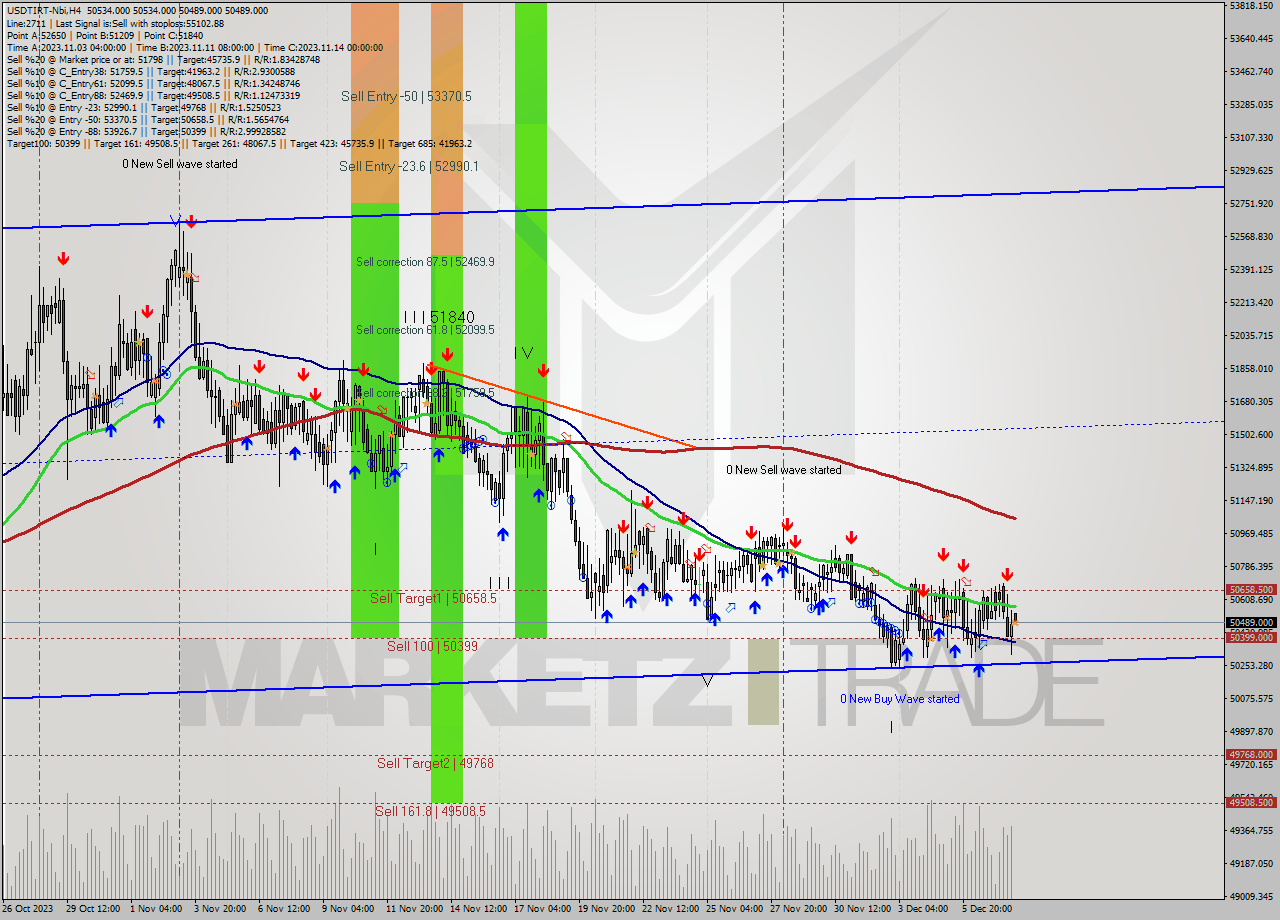The height and width of the screenshot is (920, 1280).
Task: Select the '26 Oct 2023' date label on the time axis
Action: 30,911
